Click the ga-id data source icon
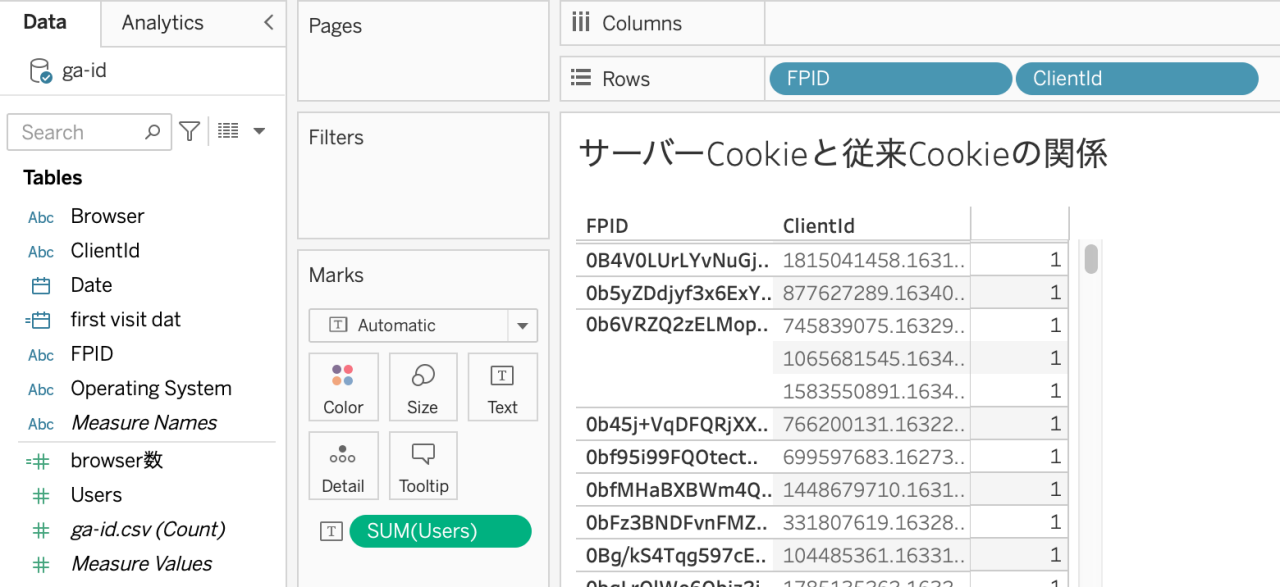Screen dimensions: 1280x587 pos(41,72)
